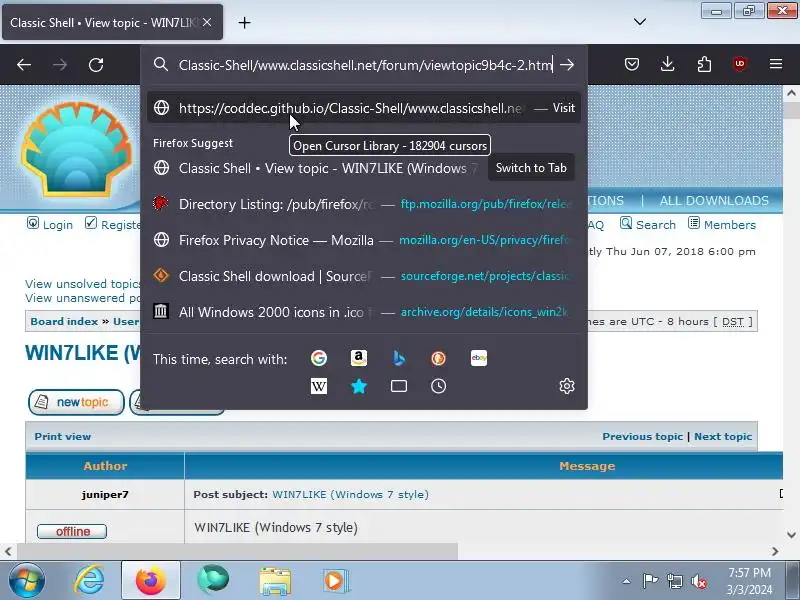Select Firefox Privacy Notice suggestion

pos(364,240)
